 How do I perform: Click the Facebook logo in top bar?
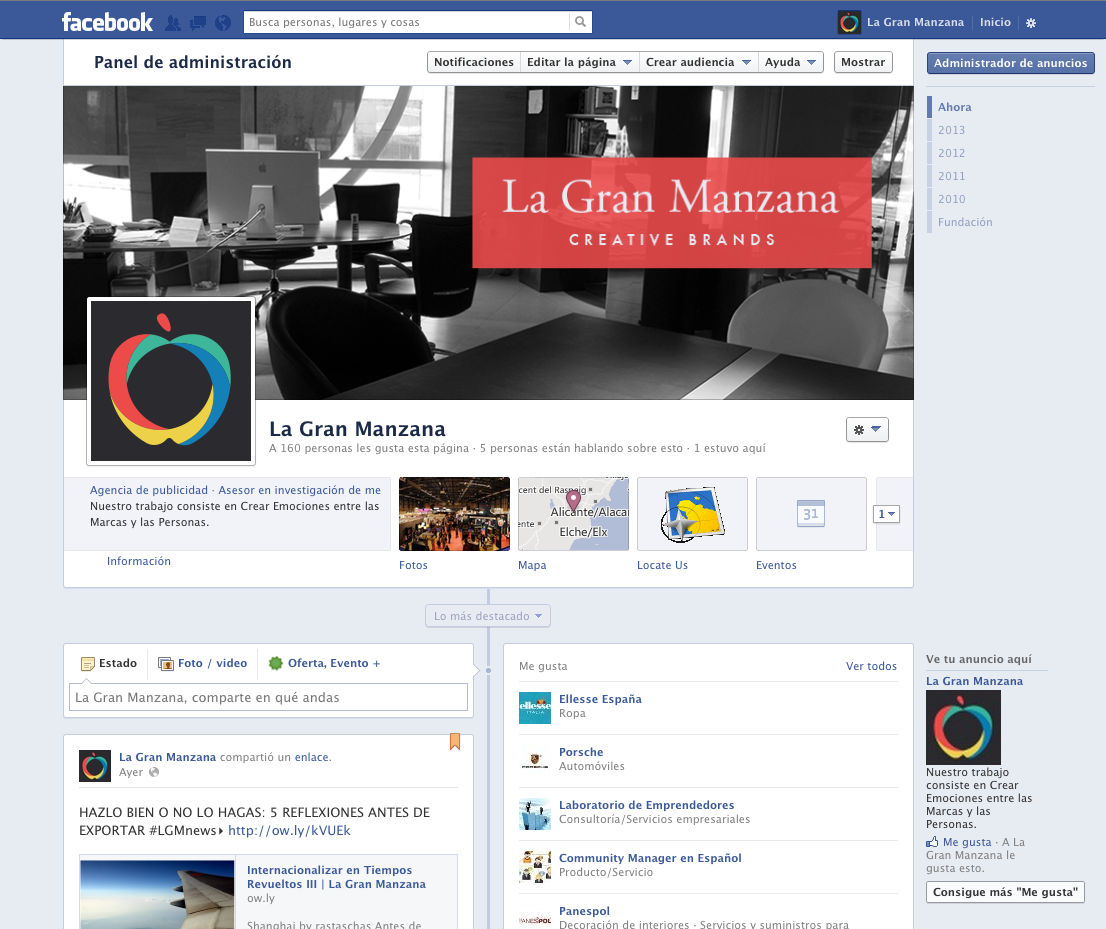tap(107, 21)
